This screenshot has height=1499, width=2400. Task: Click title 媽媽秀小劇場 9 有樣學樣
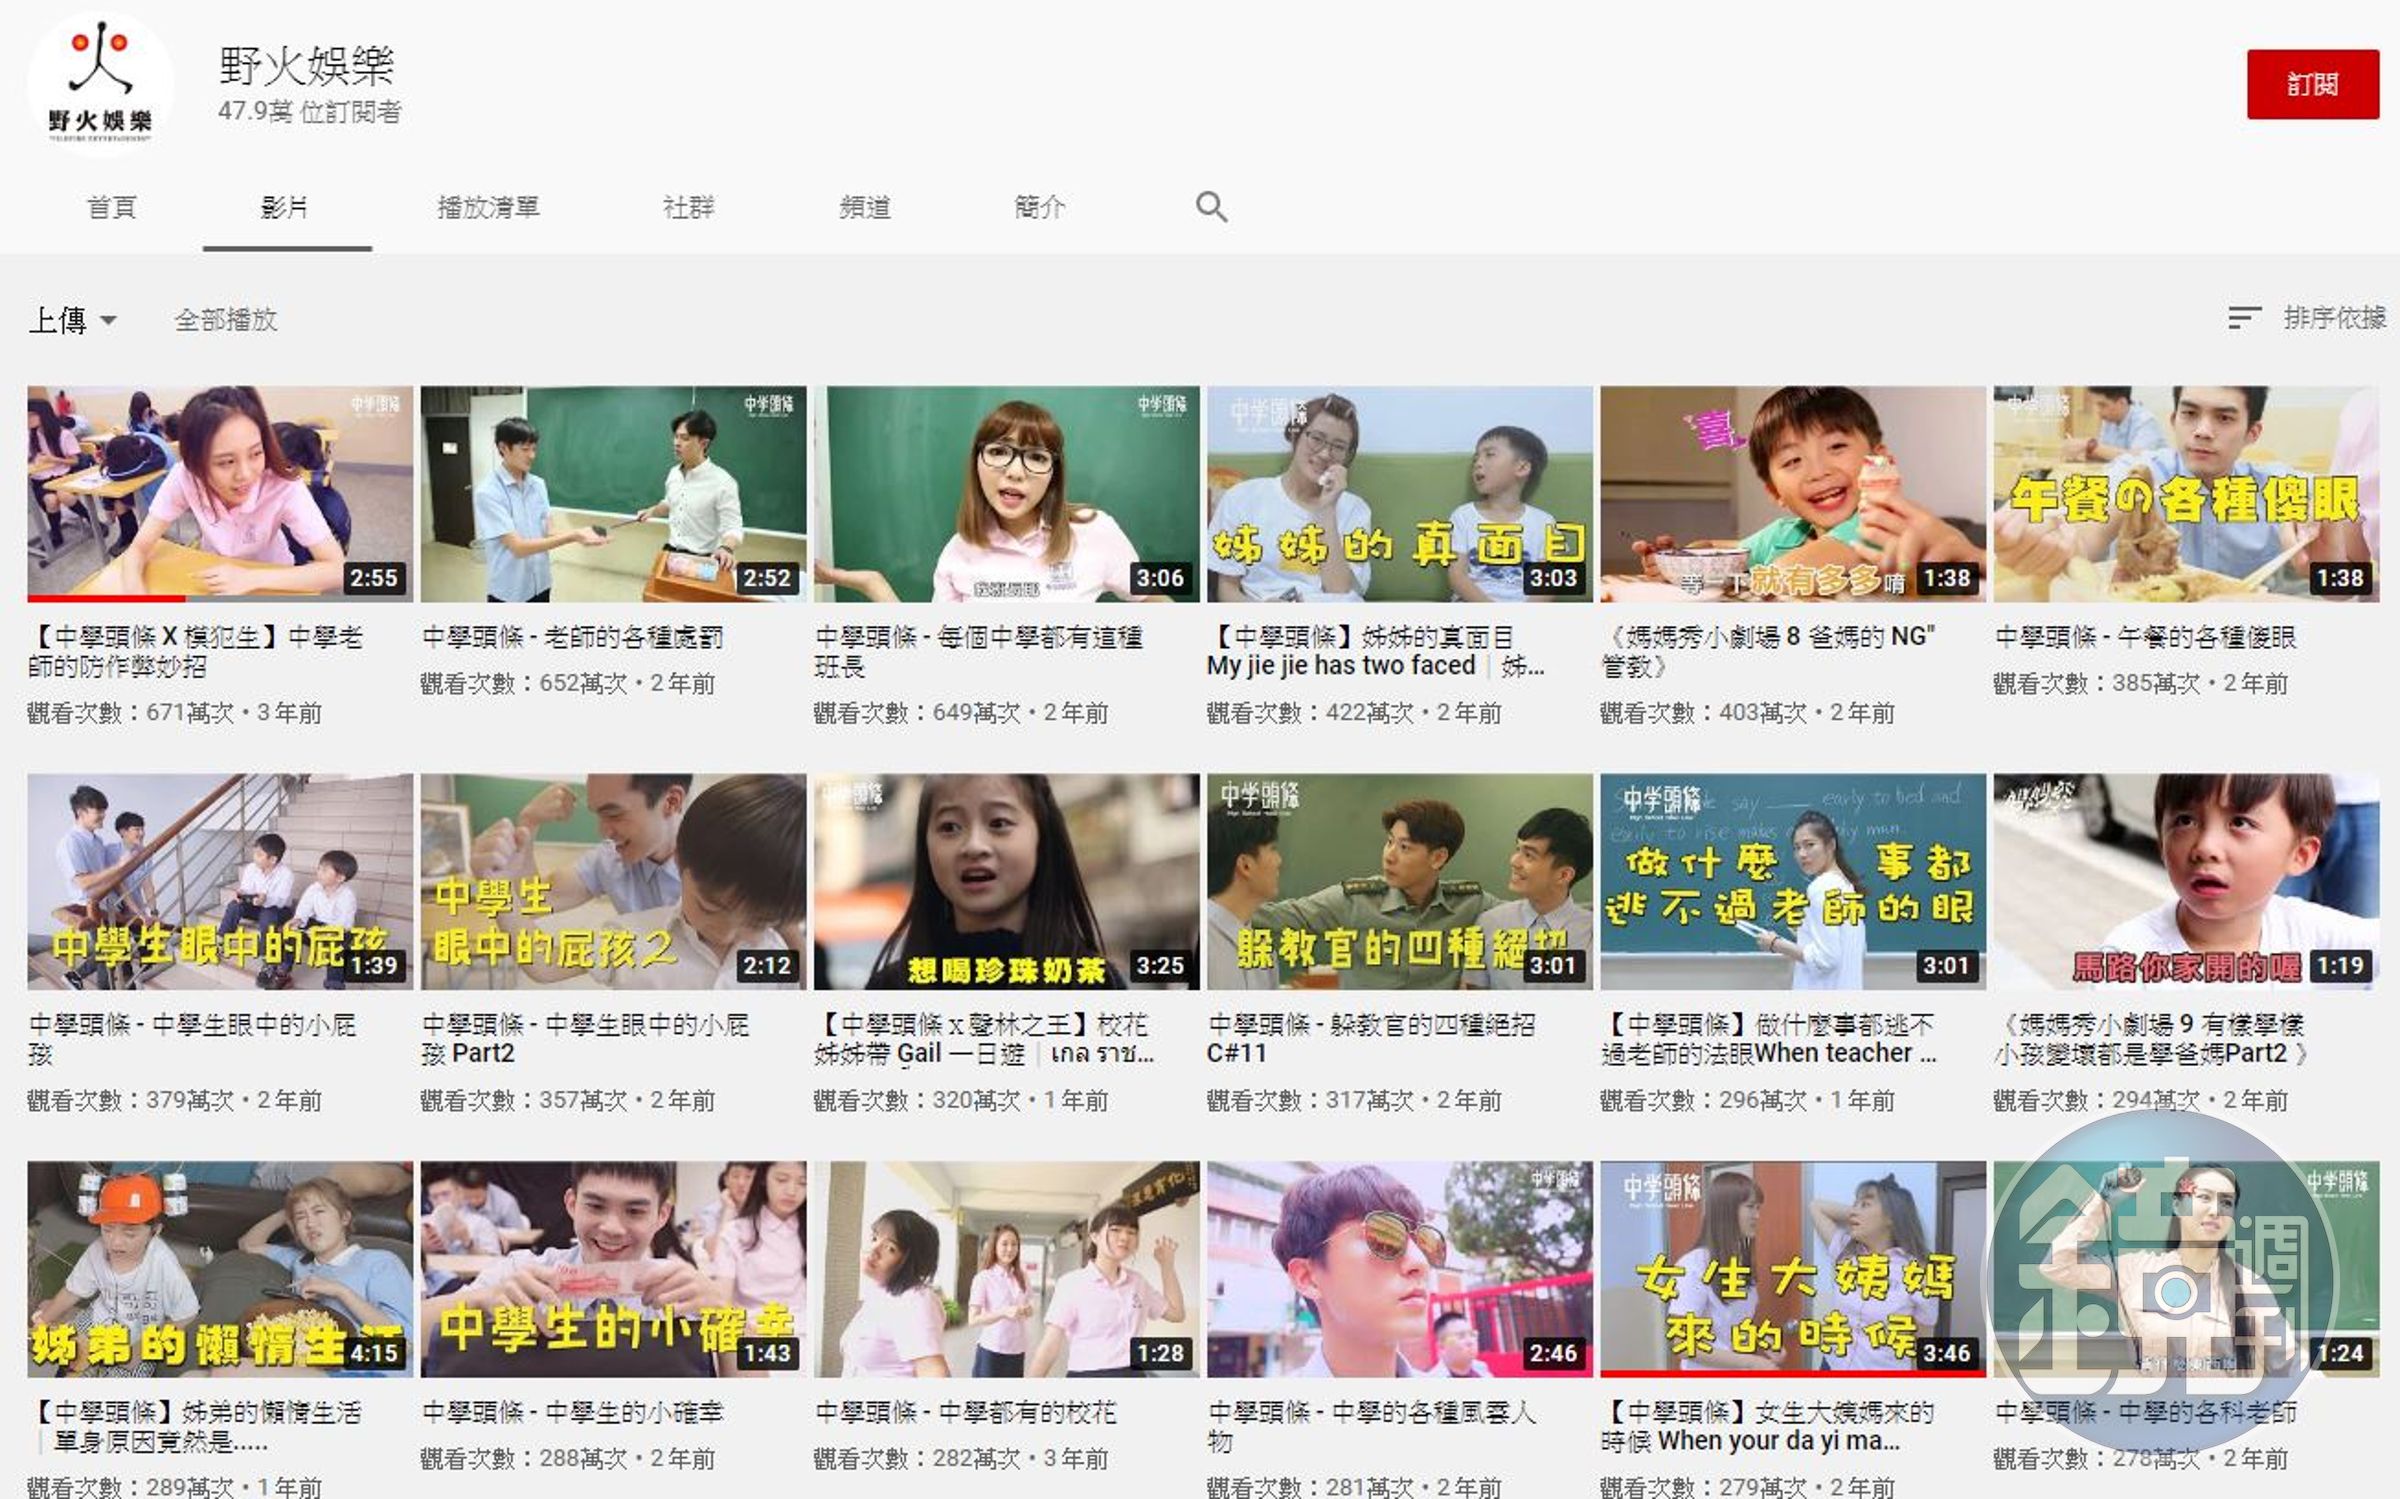pyautogui.click(x=2150, y=1038)
